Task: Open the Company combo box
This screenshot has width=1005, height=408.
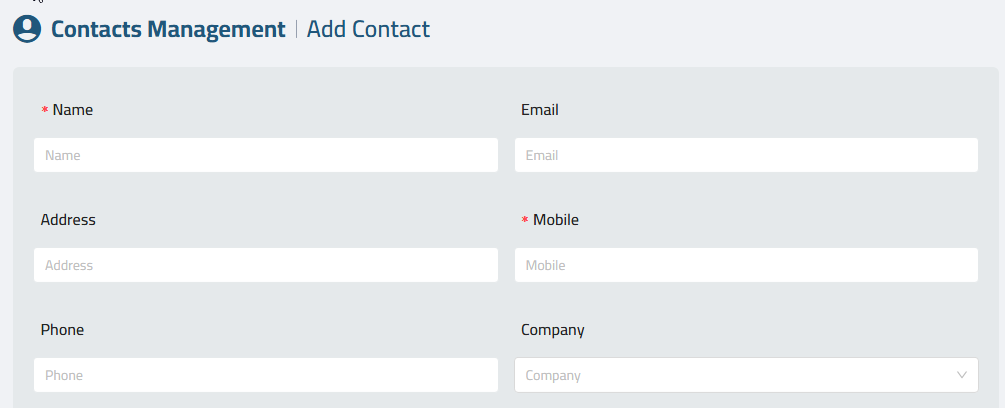Action: point(746,375)
